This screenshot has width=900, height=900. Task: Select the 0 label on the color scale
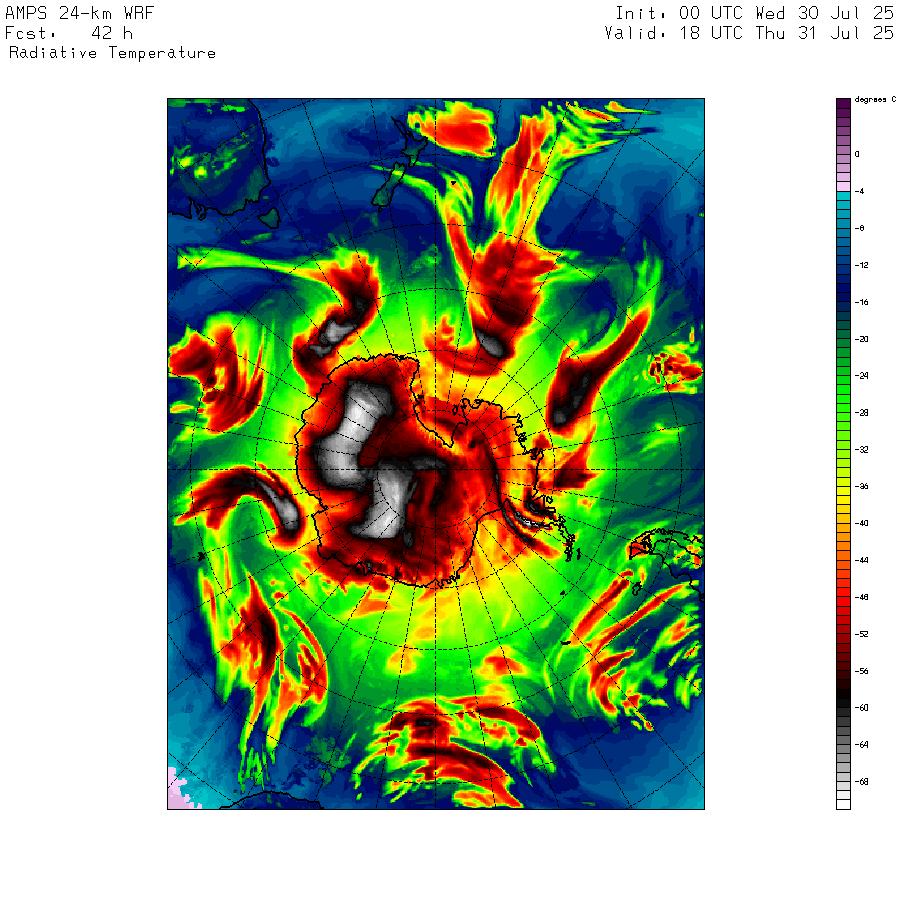pos(857,154)
